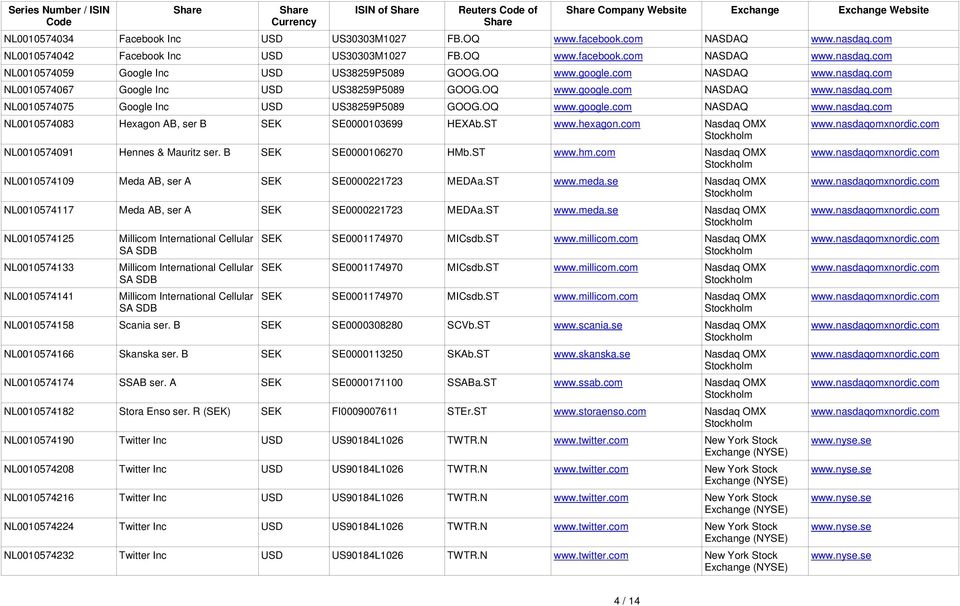This screenshot has height=606, width=960.
Task: Select the Series Number / ISIN Code header
Action: (x=59, y=16)
